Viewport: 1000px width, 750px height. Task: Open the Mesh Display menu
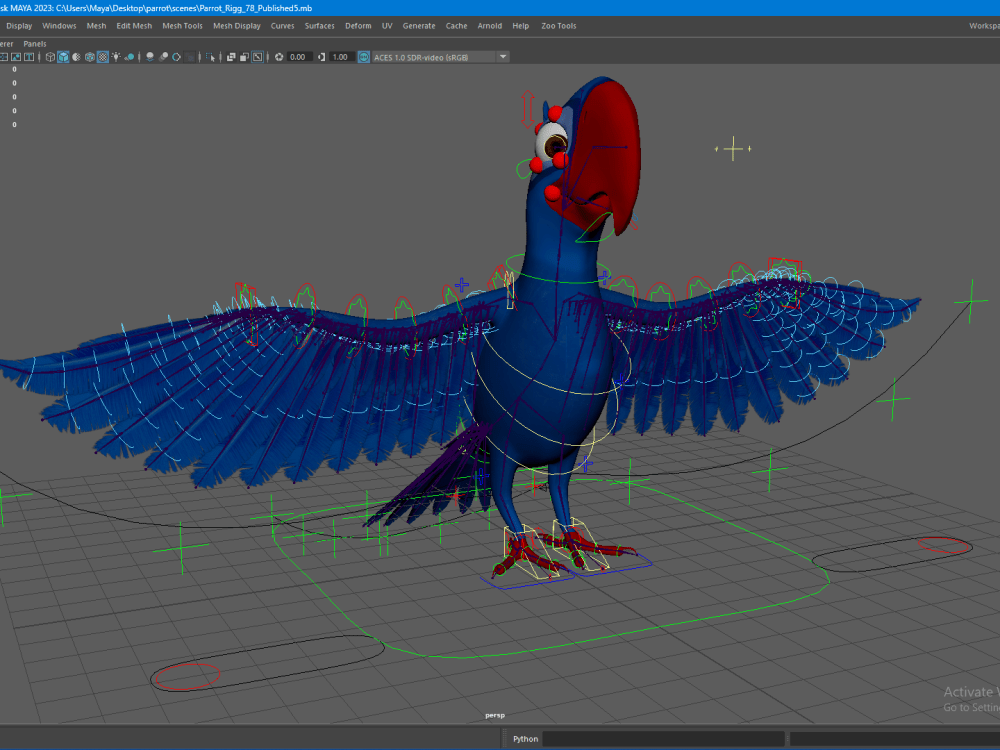click(x=236, y=26)
